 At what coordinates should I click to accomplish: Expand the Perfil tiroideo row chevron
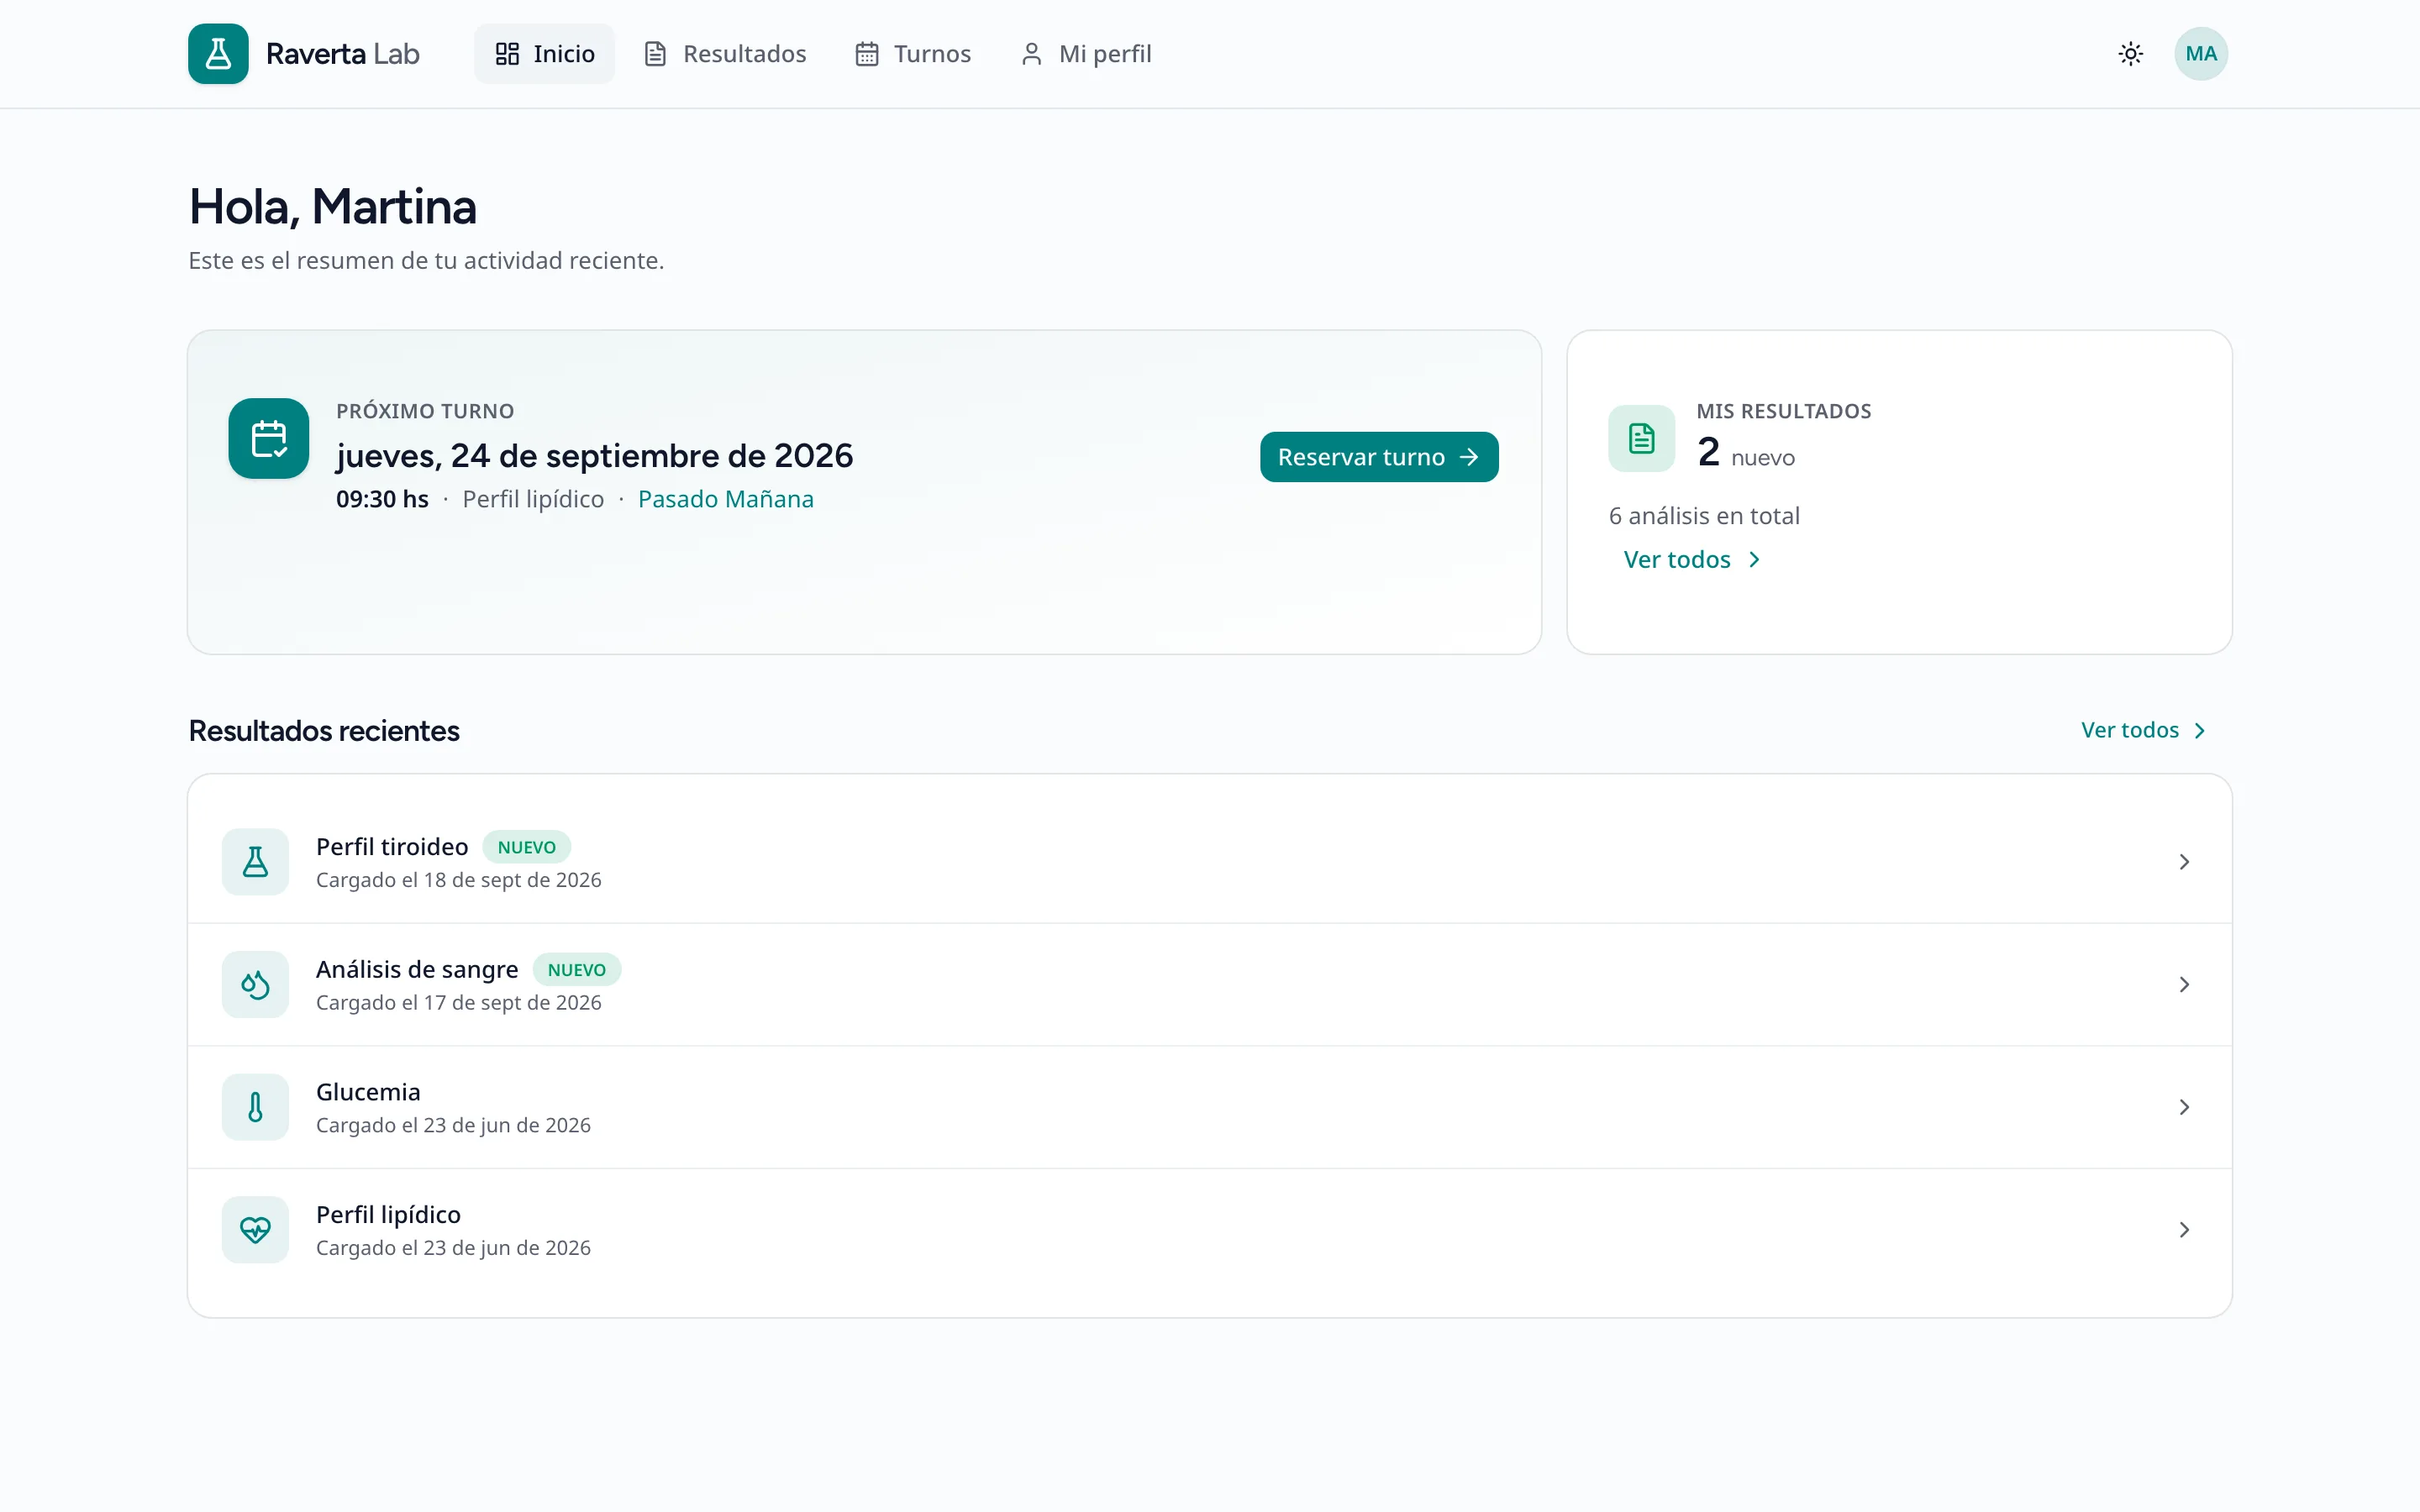coord(2184,862)
